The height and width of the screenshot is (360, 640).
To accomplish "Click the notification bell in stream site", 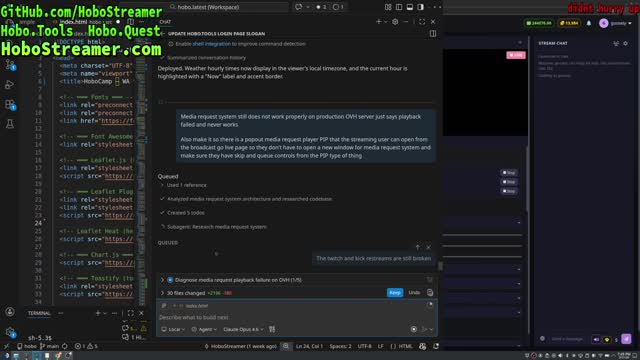I will click(x=589, y=23).
